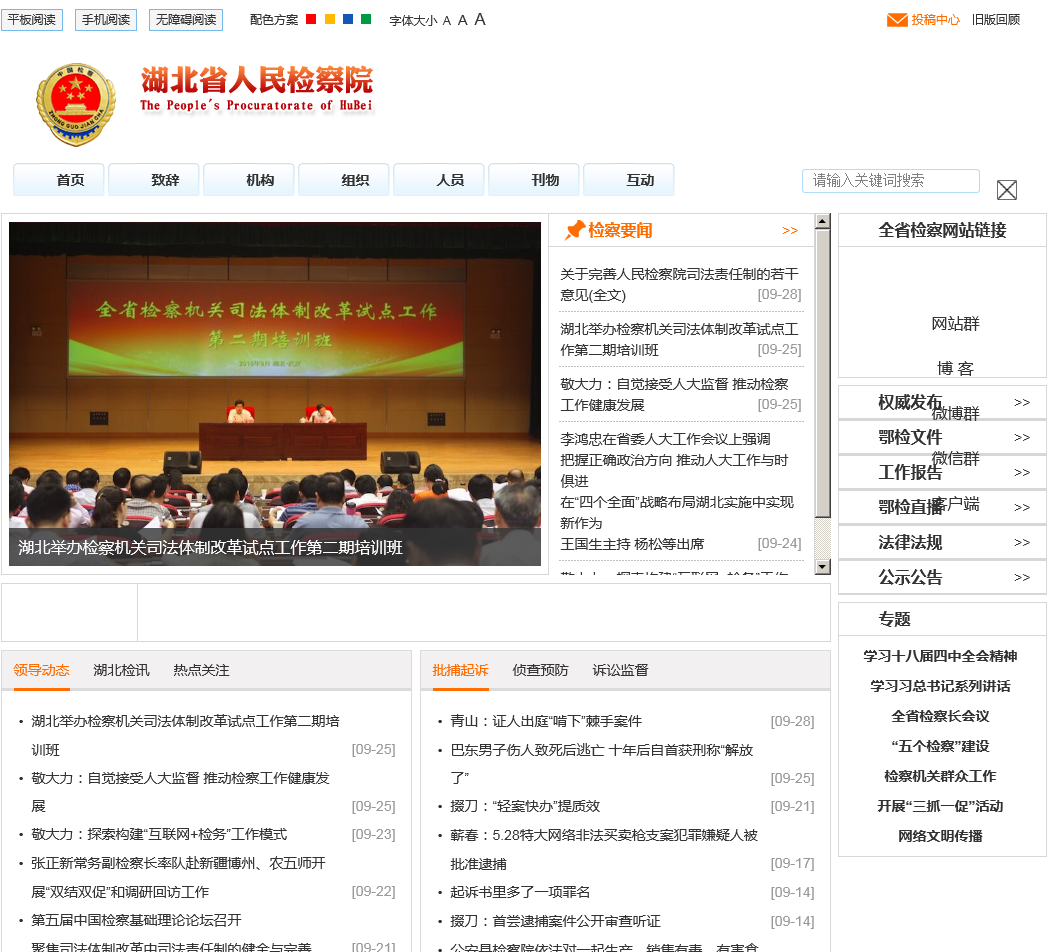
Task: Open 关于完善人民检察院司法责任制 news article
Action: [x=679, y=284]
